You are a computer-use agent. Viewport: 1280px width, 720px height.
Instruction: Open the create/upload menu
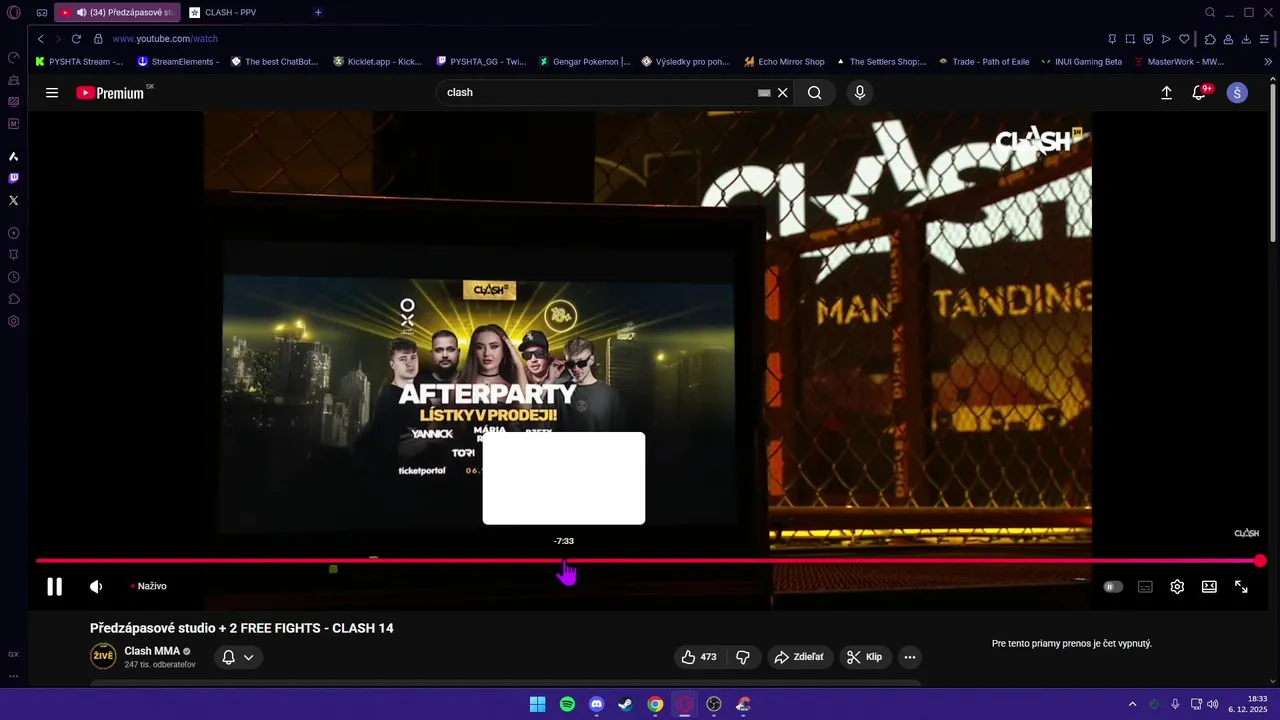coord(1166,93)
